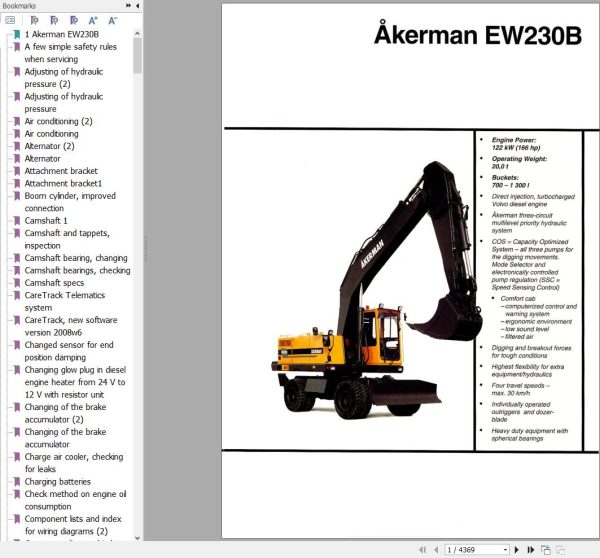Click bookmark icon beside '1 Akerman EW230B'

point(17,34)
